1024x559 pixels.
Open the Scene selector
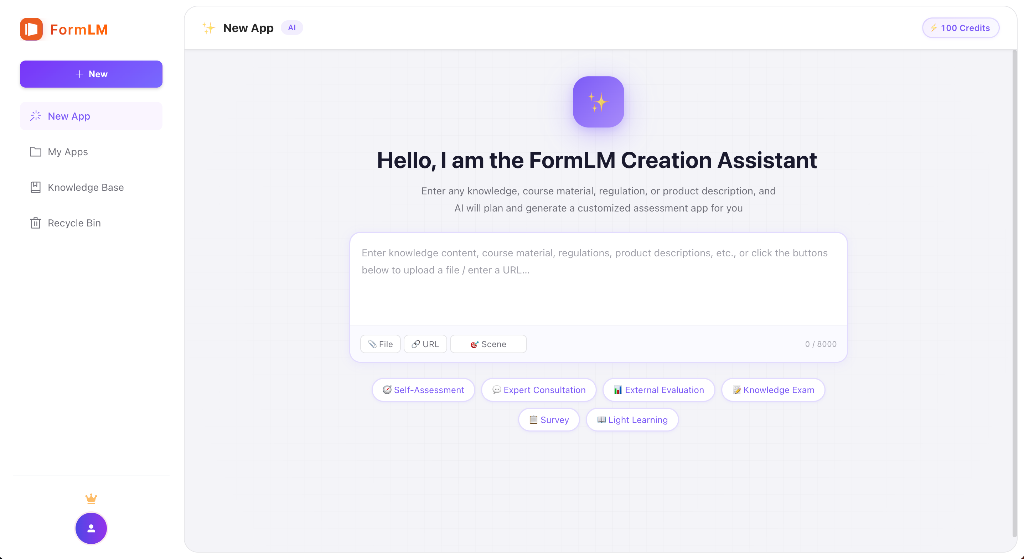click(x=488, y=344)
